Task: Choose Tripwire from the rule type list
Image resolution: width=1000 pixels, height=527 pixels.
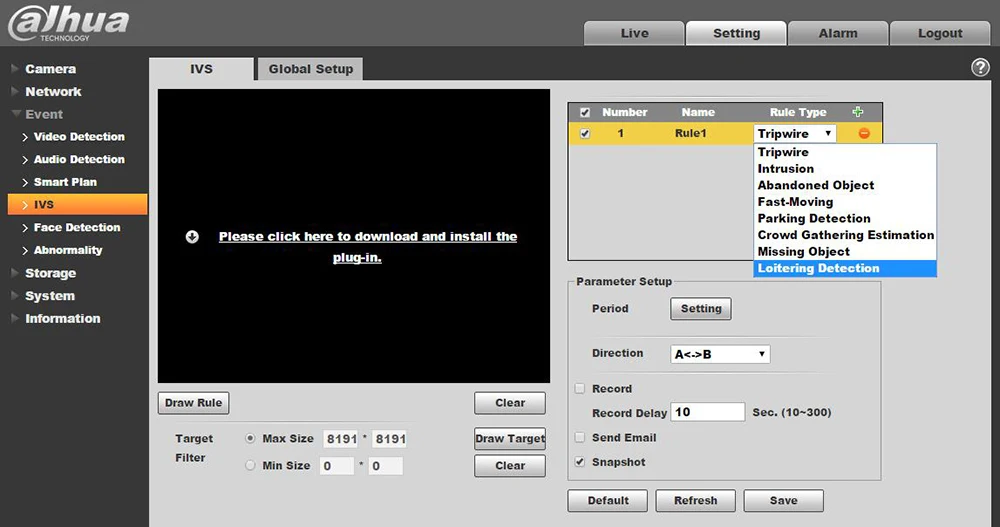Action: pyautogui.click(x=845, y=152)
